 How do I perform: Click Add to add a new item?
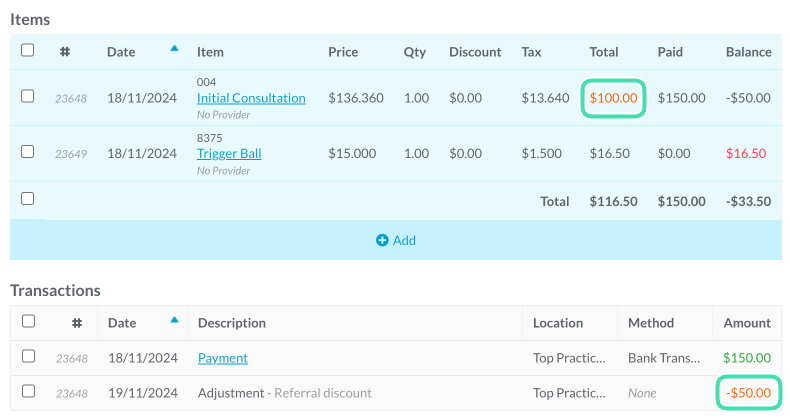pos(396,240)
